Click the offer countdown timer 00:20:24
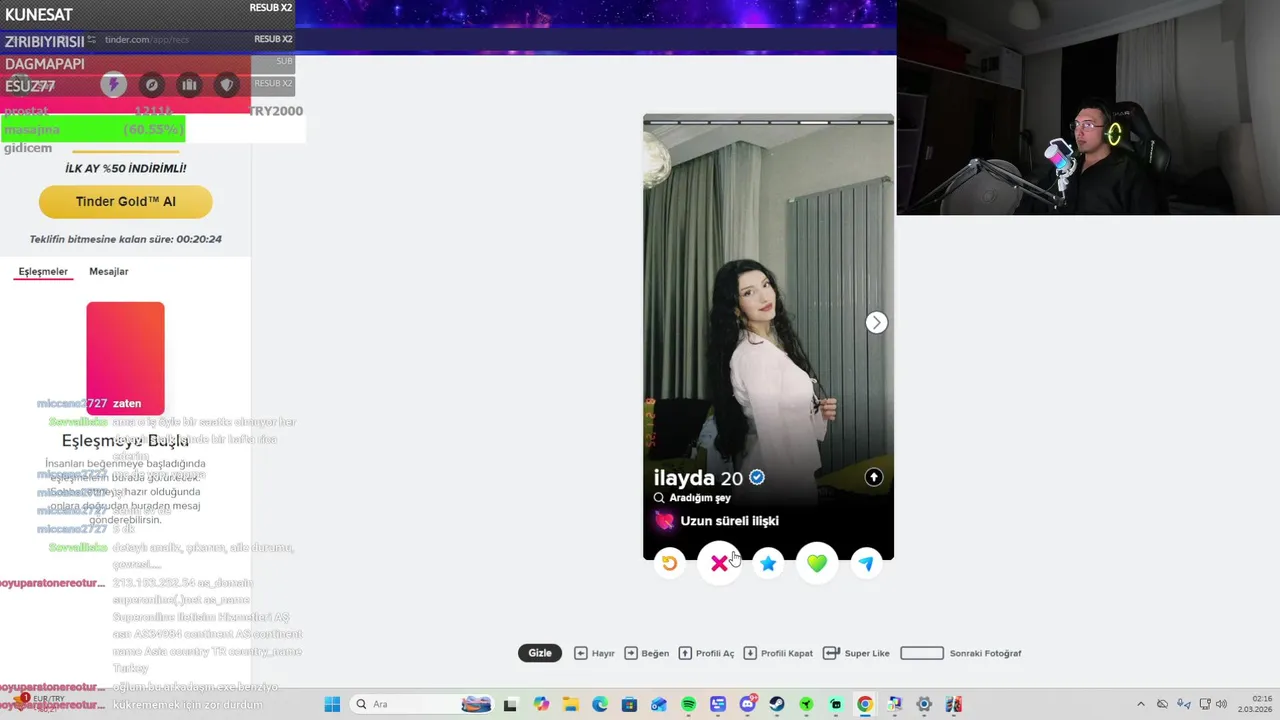Screen dimensions: 1280x720 [x=199, y=239]
